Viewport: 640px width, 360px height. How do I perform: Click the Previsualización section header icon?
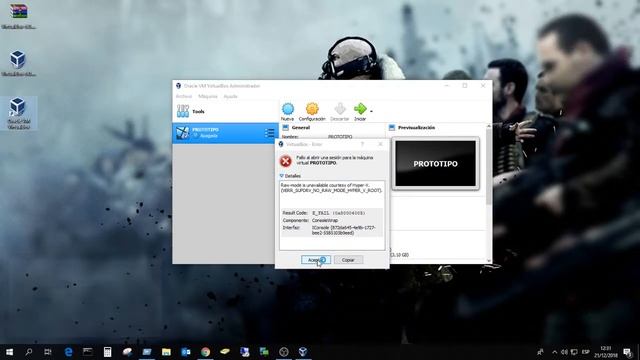(392, 128)
